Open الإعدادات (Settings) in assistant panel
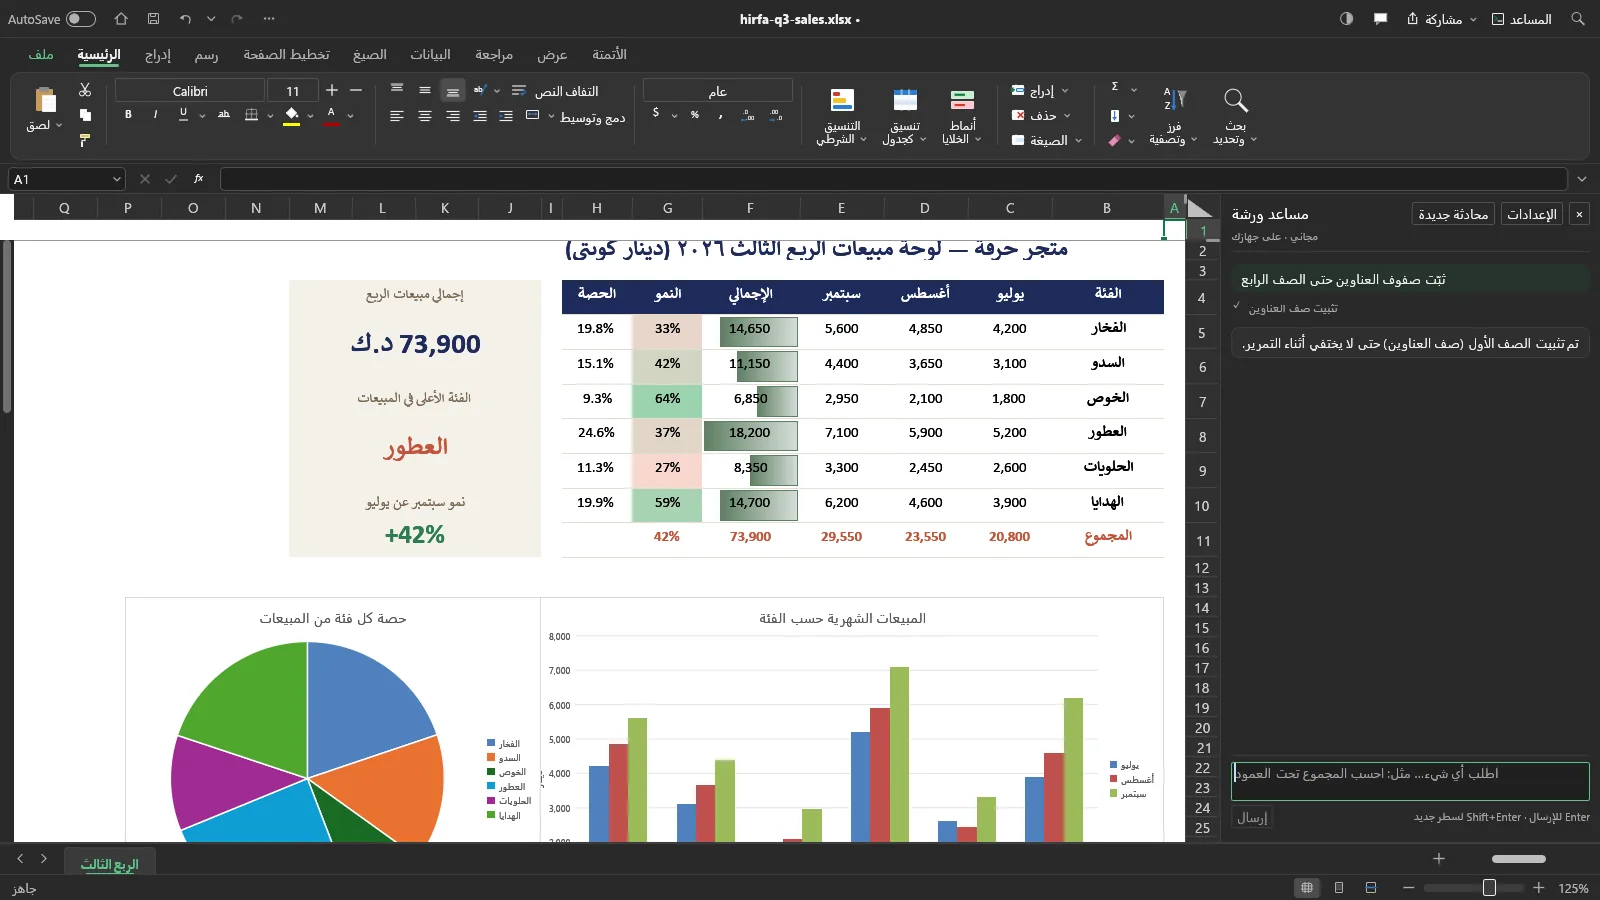This screenshot has width=1600, height=900. (1532, 214)
